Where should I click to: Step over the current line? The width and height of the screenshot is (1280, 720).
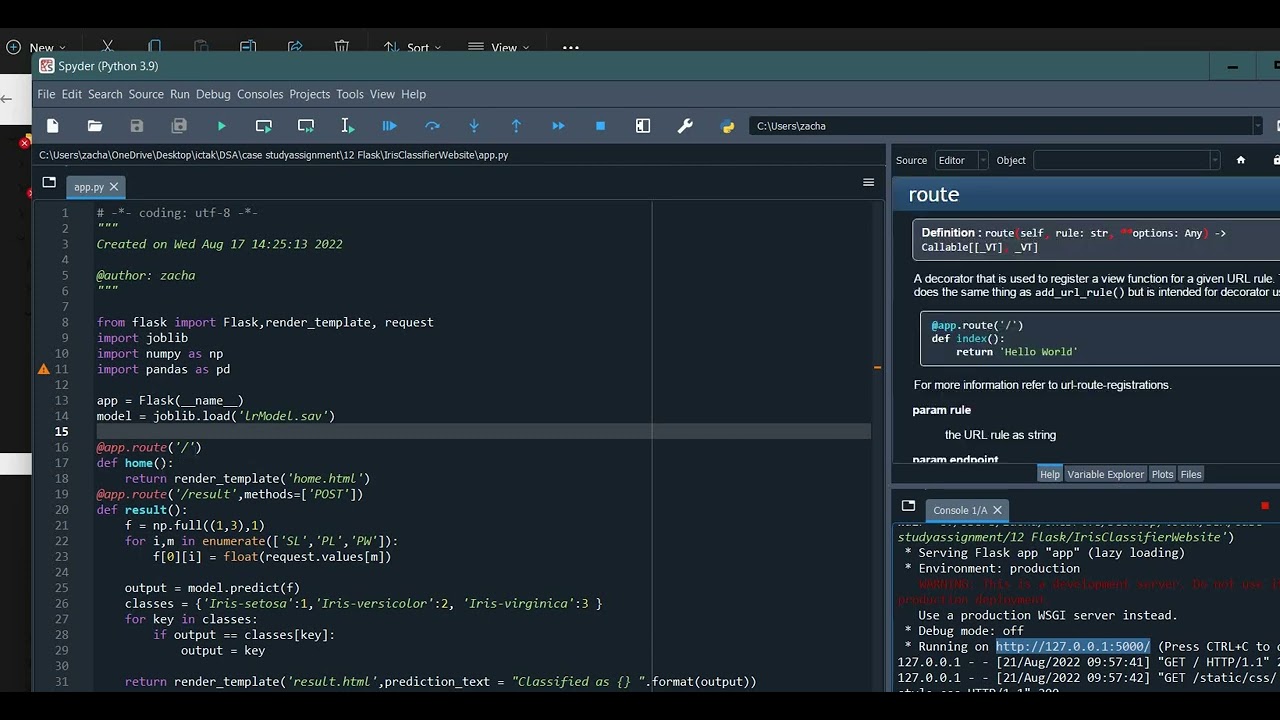[x=432, y=126]
